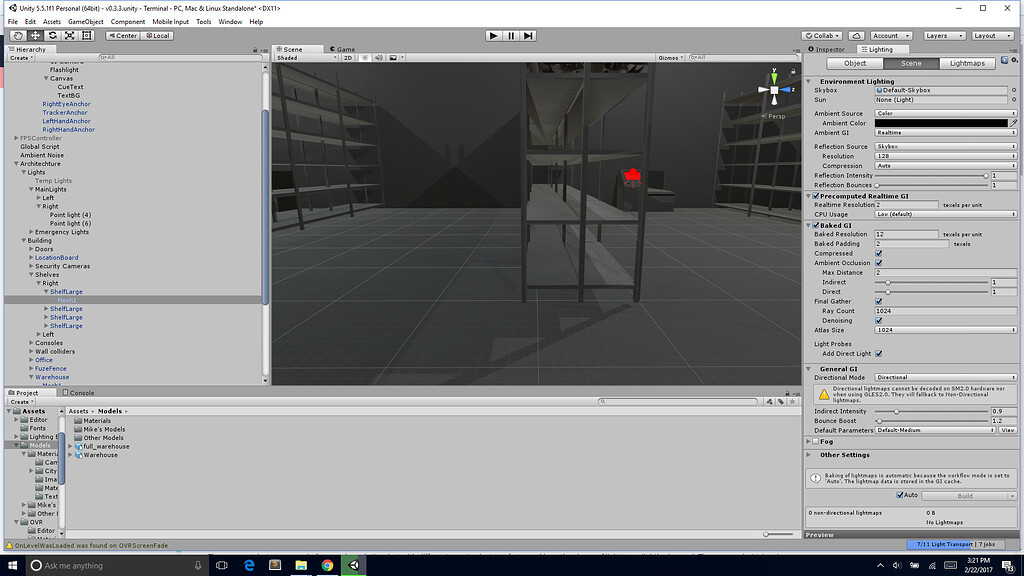Viewport: 1024px width, 576px height.
Task: Select the Rotate tool
Action: coord(52,35)
